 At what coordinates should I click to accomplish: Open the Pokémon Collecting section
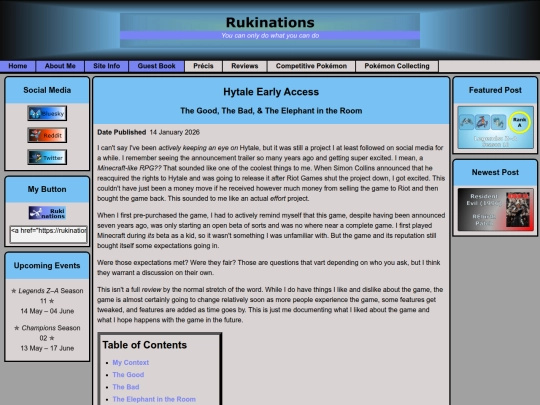[x=397, y=66]
